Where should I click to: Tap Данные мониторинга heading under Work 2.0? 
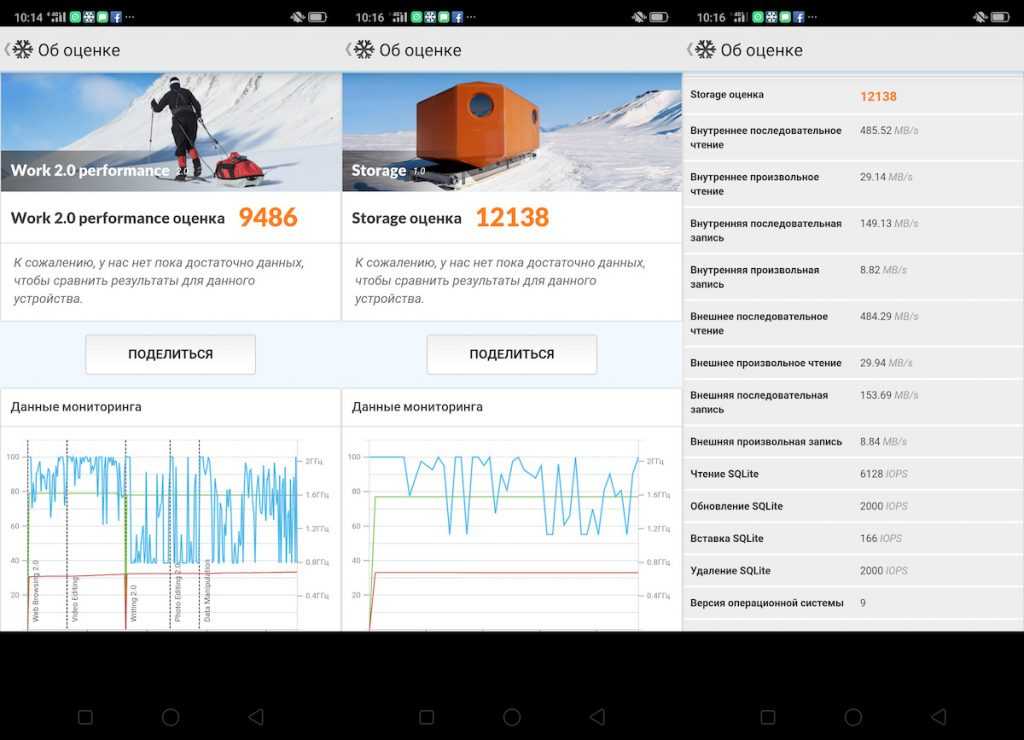click(x=76, y=407)
